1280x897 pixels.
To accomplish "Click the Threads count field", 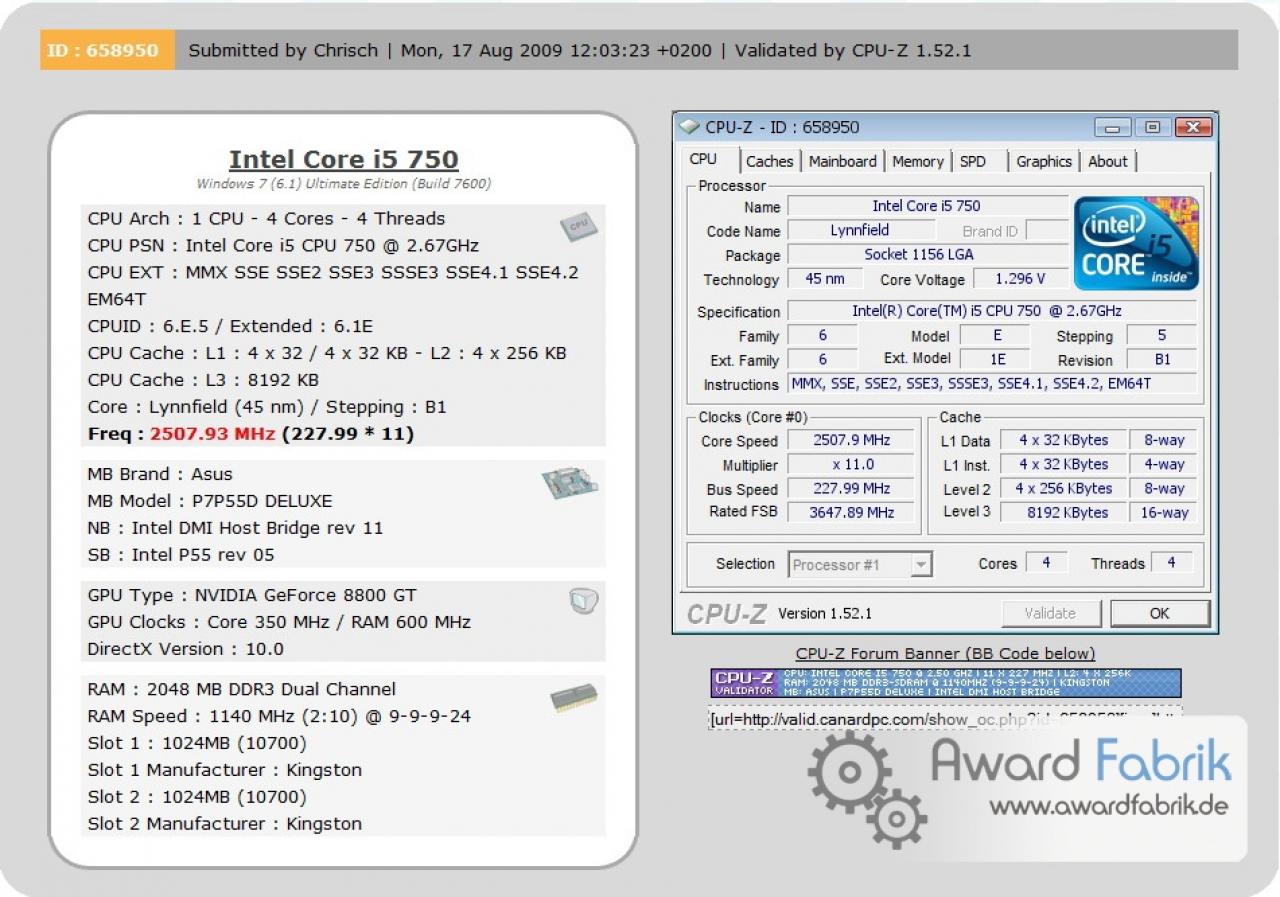I will click(x=1171, y=563).
